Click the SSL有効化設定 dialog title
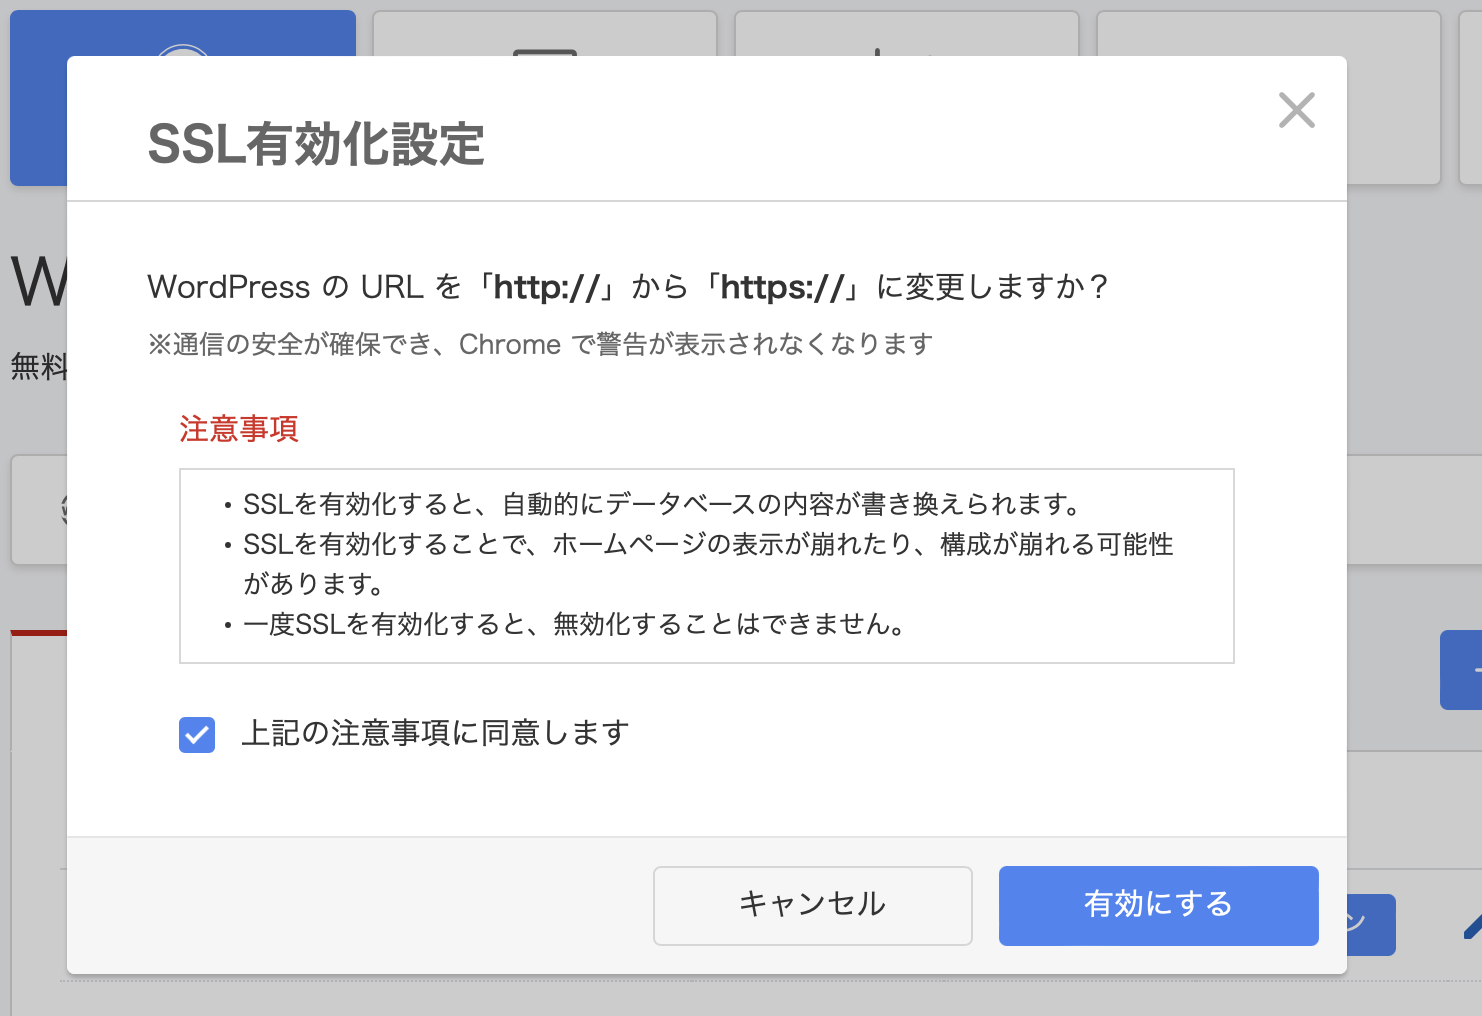The width and height of the screenshot is (1482, 1016). (316, 144)
